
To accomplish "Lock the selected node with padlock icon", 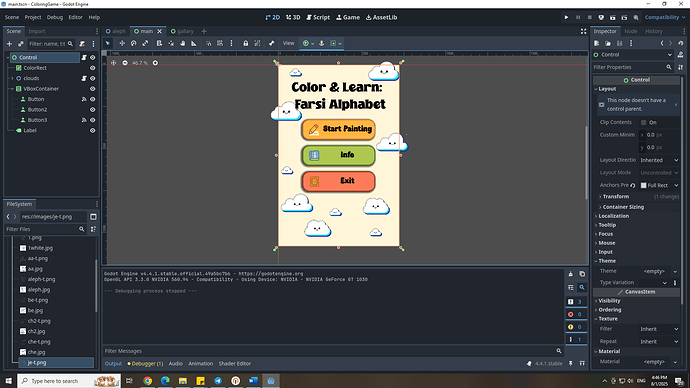I will (x=246, y=43).
